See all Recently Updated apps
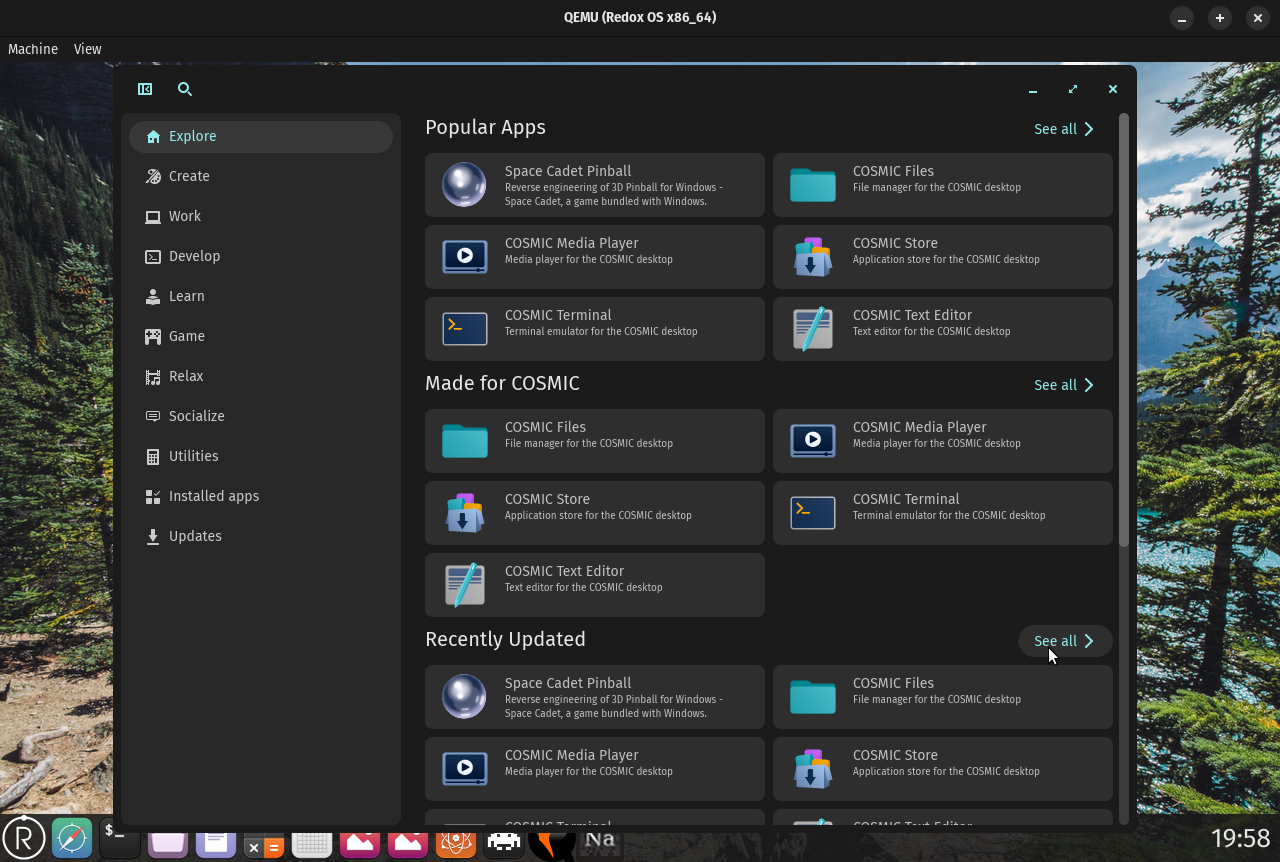Image resolution: width=1280 pixels, height=862 pixels. pos(1065,641)
